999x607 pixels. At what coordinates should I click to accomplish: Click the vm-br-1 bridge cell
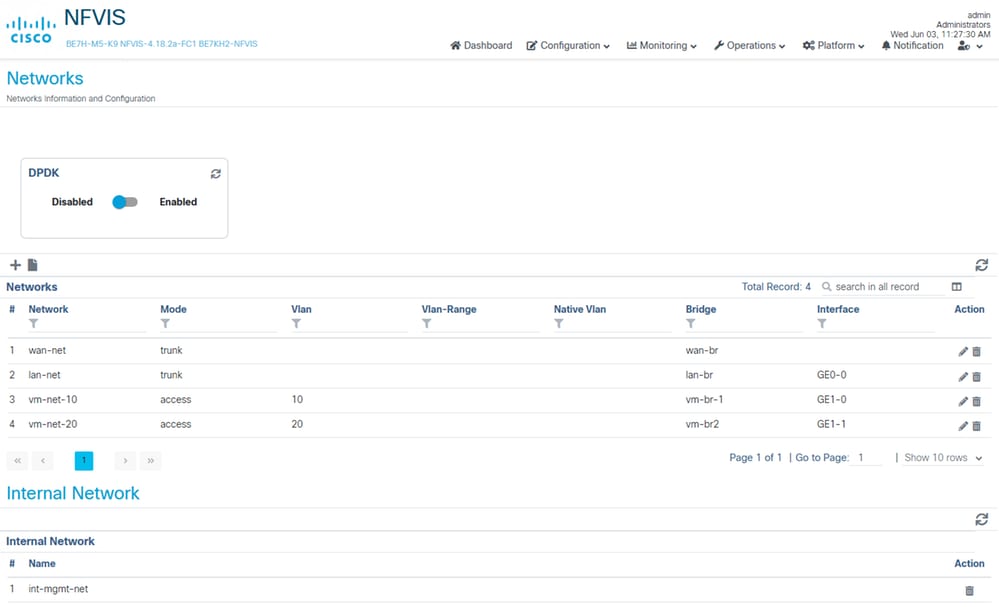tap(704, 399)
